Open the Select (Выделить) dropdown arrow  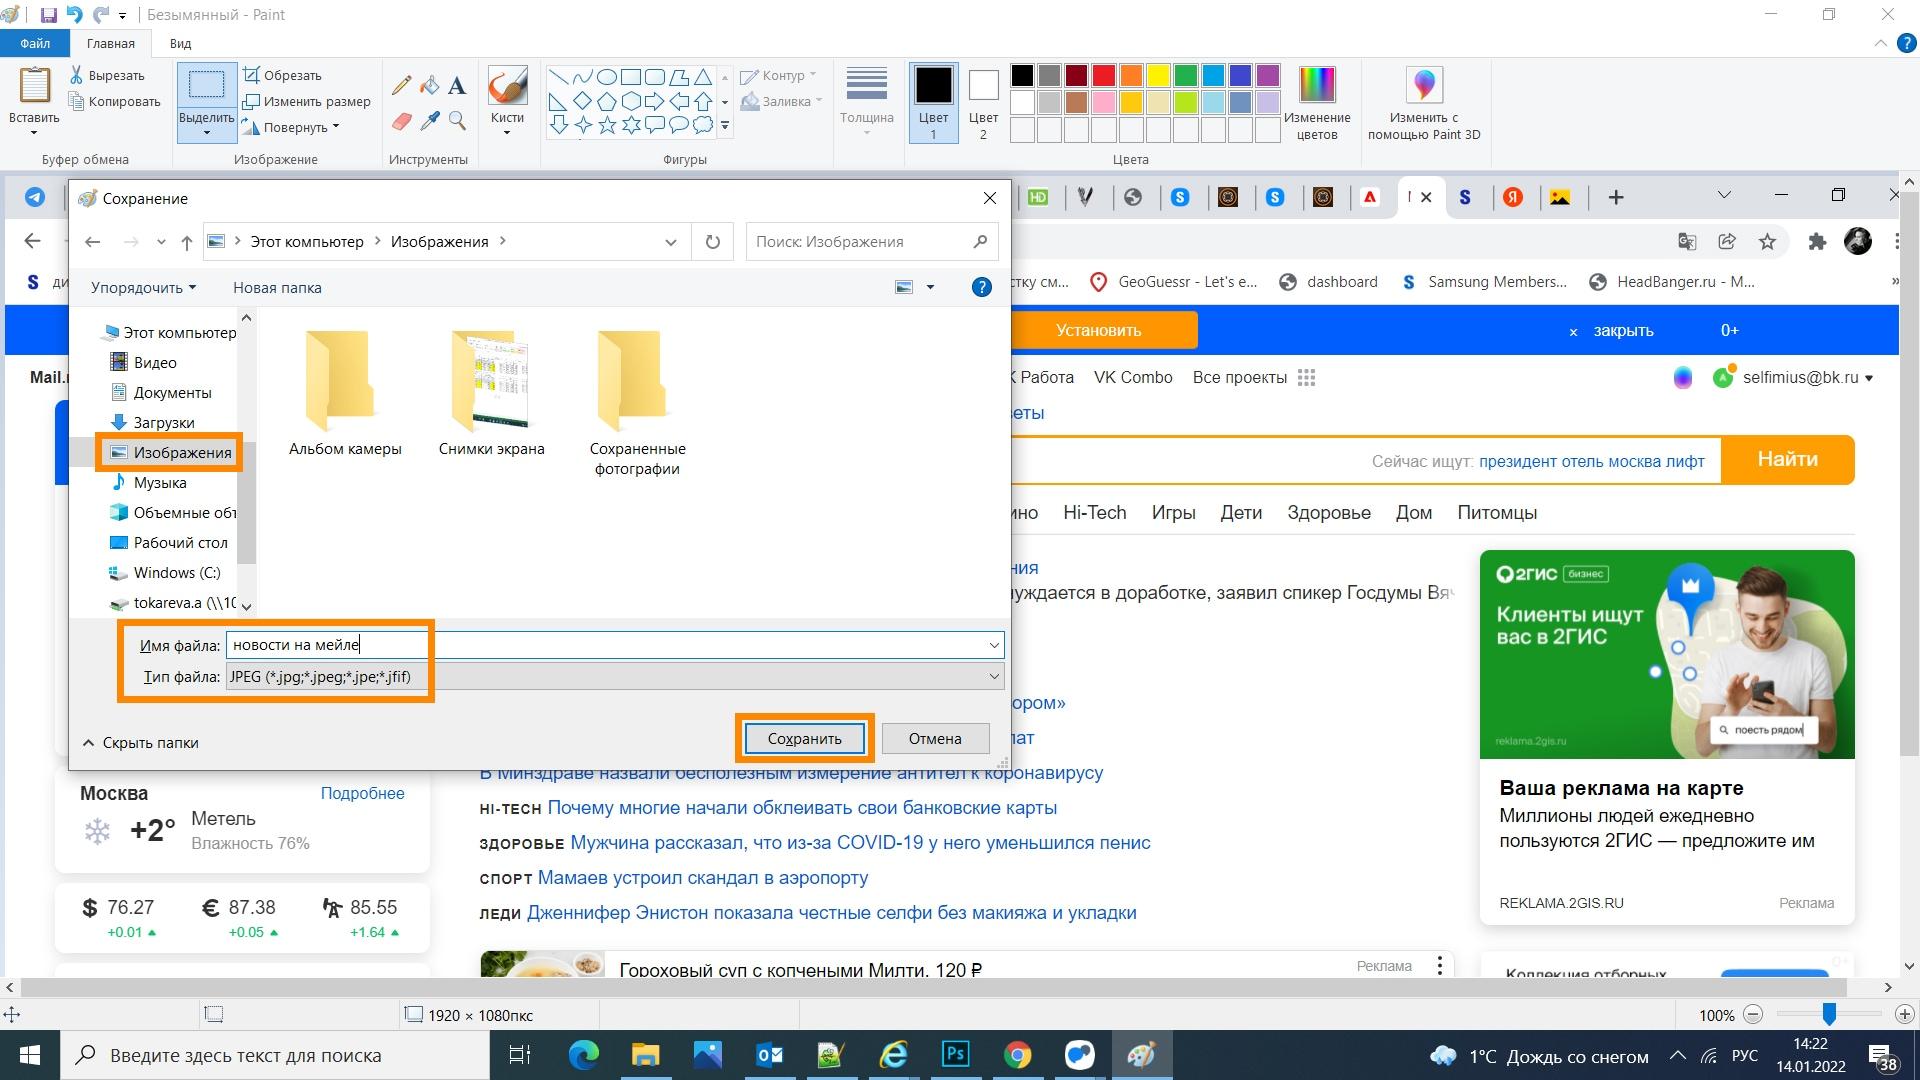coord(207,130)
